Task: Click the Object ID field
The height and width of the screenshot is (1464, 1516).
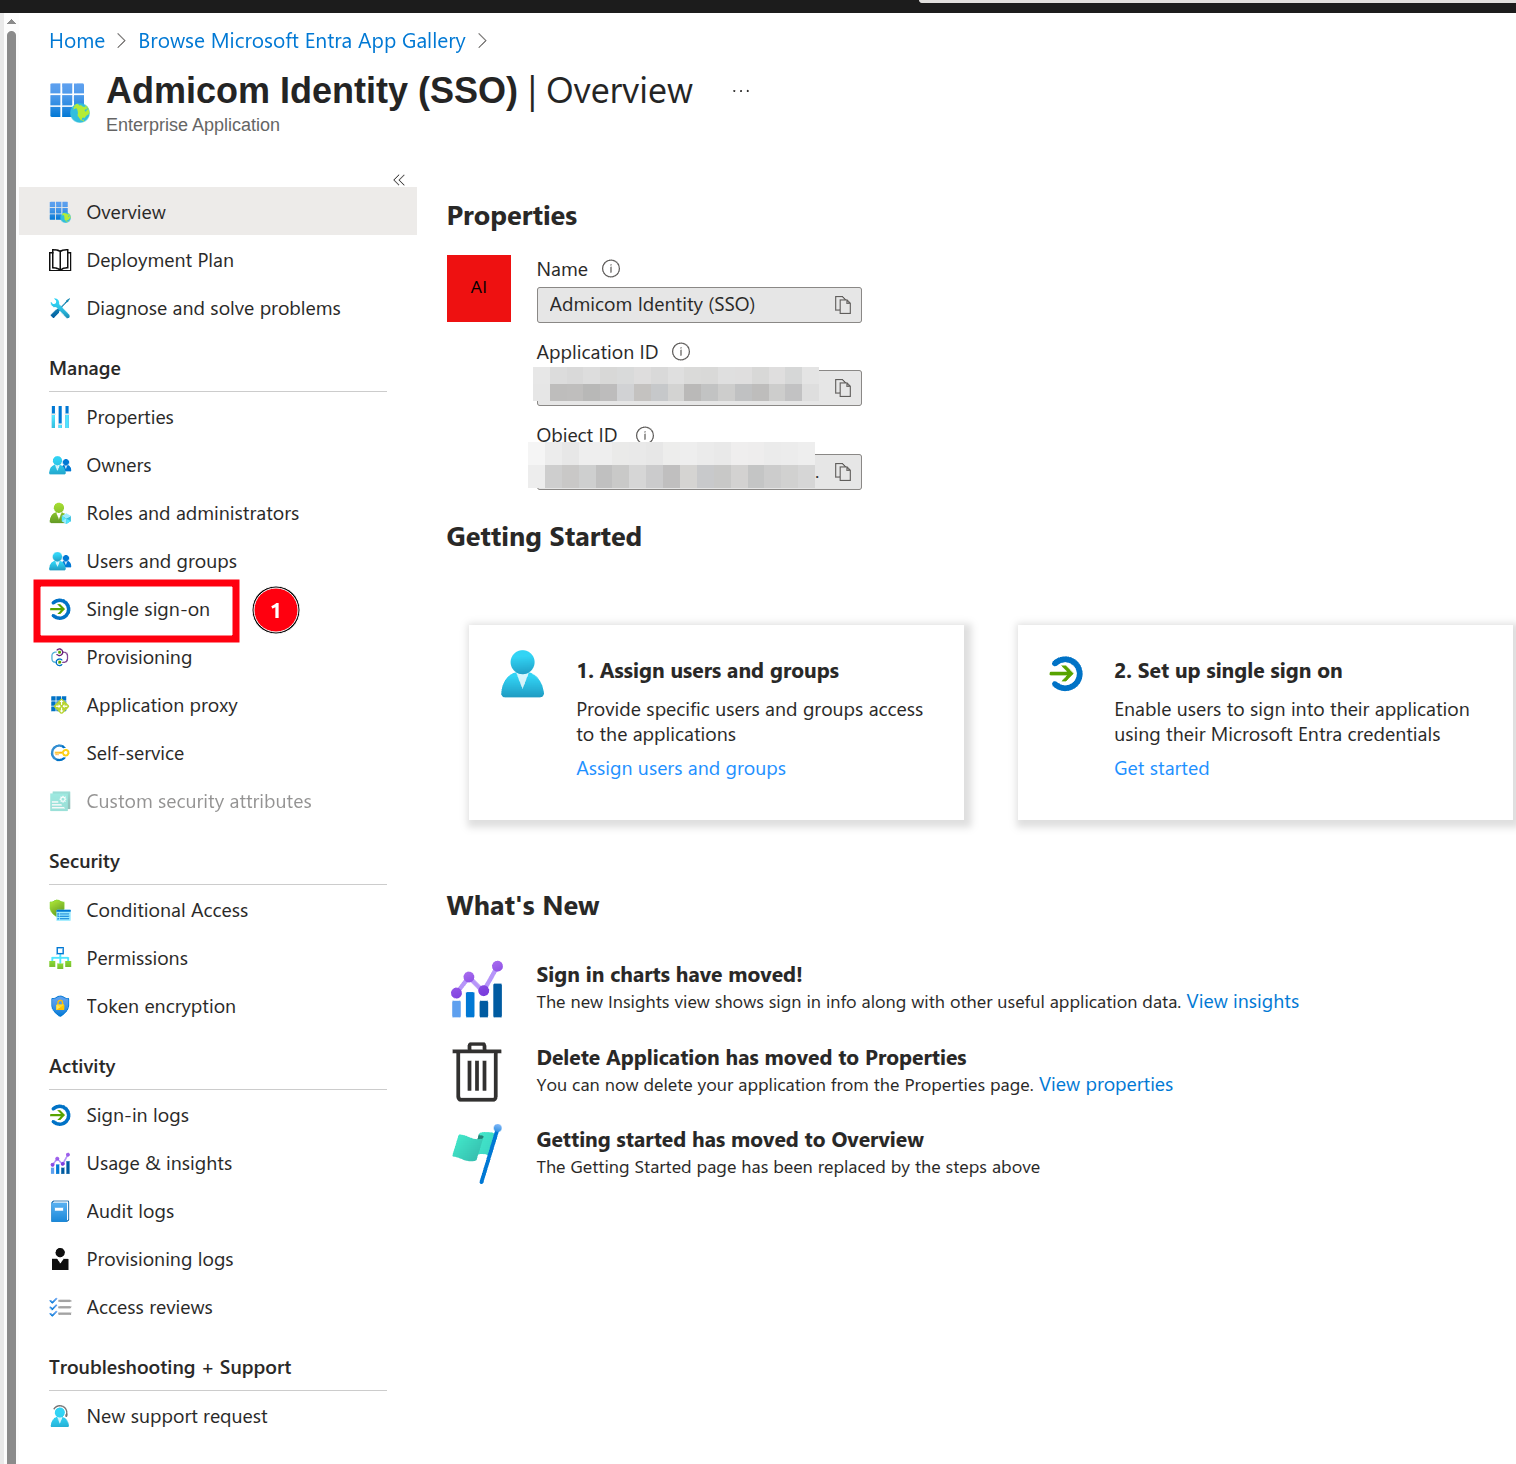Action: (x=699, y=472)
